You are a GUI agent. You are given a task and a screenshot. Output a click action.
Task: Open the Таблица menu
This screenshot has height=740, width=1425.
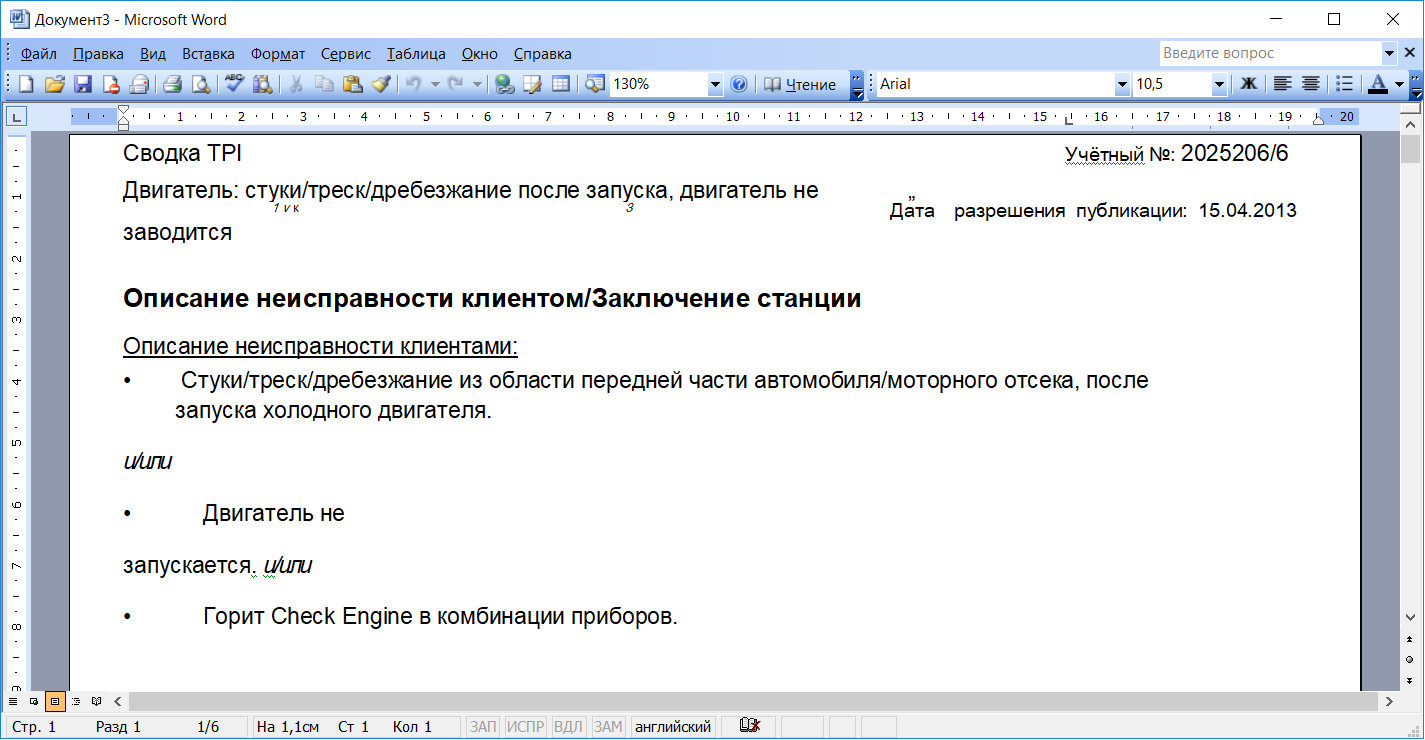pyautogui.click(x=416, y=54)
